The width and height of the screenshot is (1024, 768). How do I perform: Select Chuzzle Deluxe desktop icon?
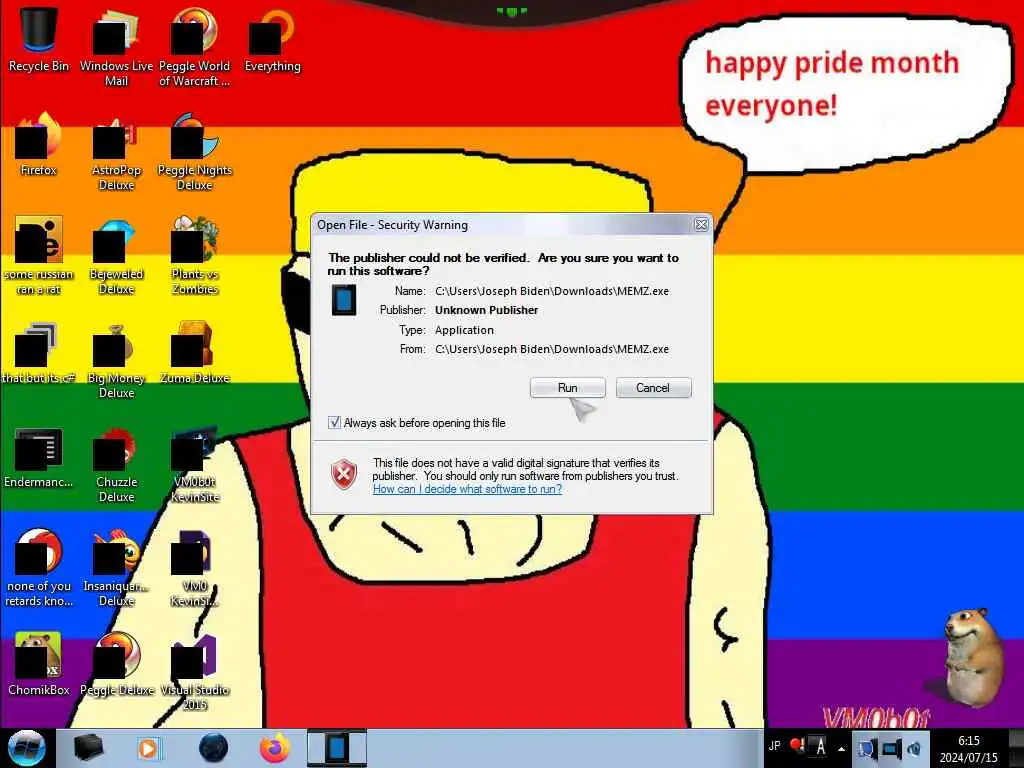[x=116, y=464]
